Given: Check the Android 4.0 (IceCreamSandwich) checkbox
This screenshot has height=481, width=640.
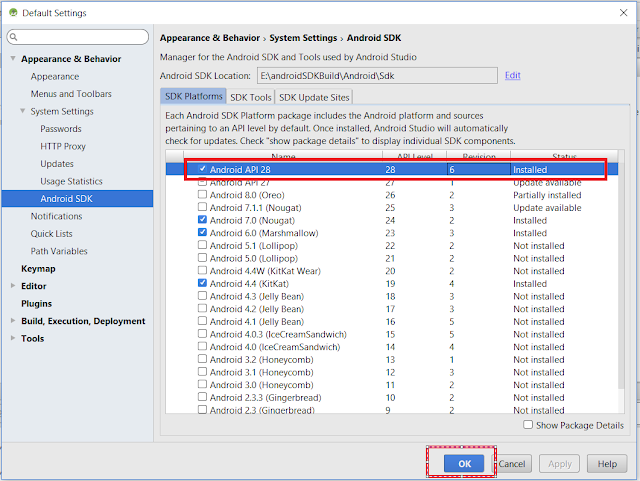Looking at the screenshot, I should click(202, 346).
